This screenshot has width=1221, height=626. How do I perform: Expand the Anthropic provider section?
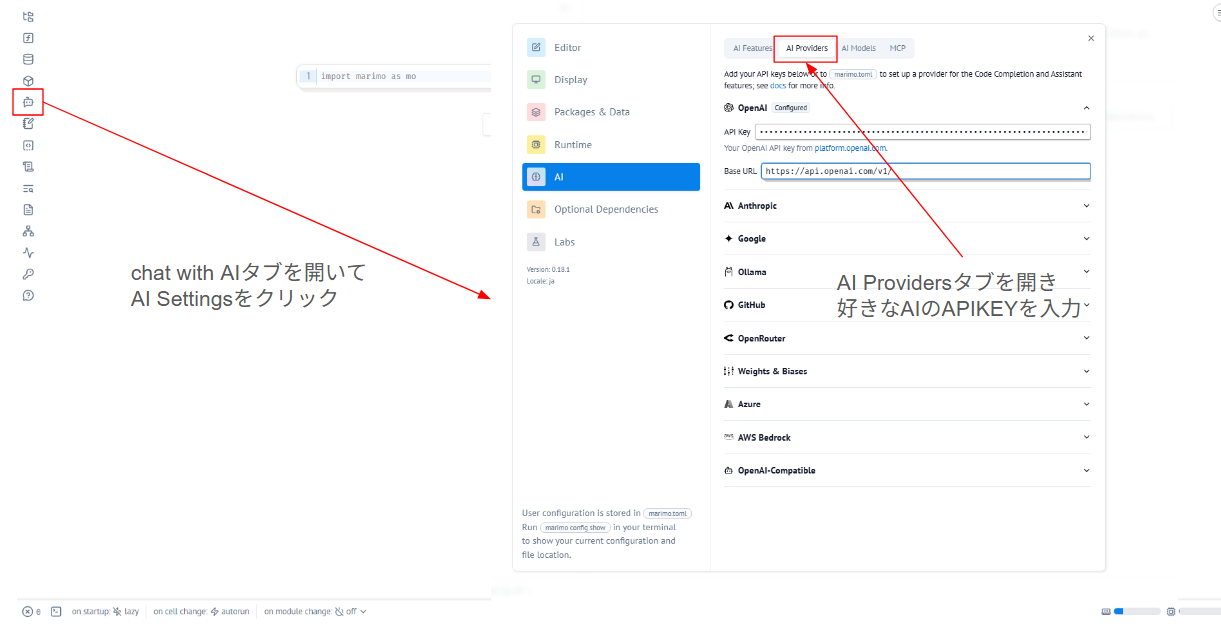(906, 206)
